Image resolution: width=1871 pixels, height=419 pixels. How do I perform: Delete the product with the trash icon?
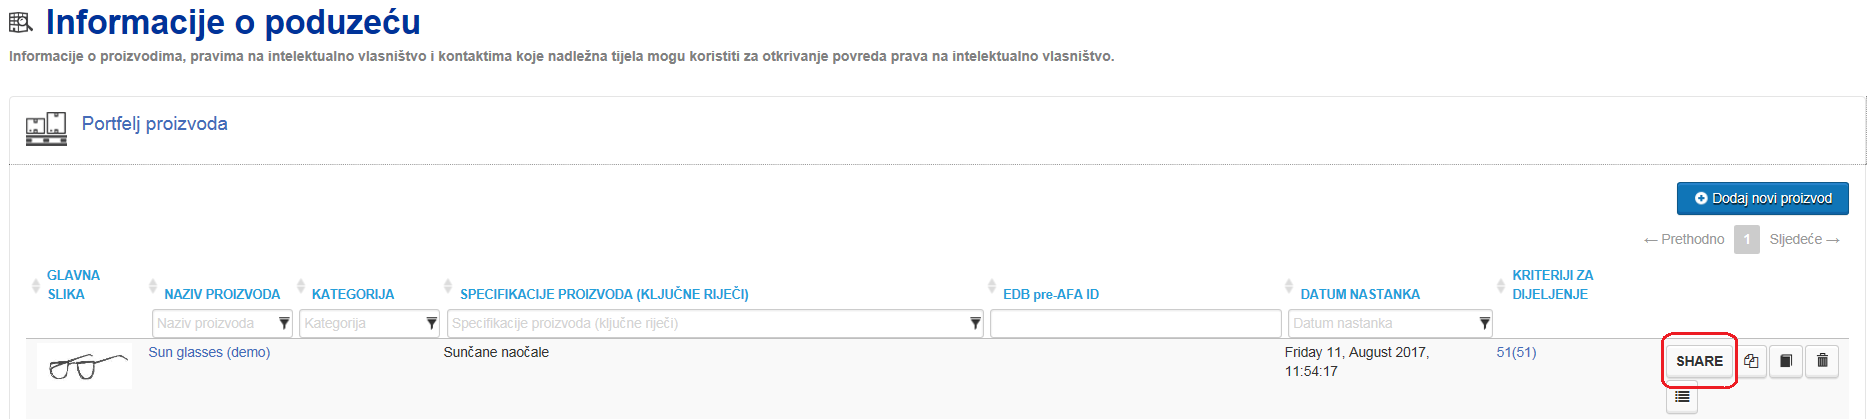(1822, 361)
